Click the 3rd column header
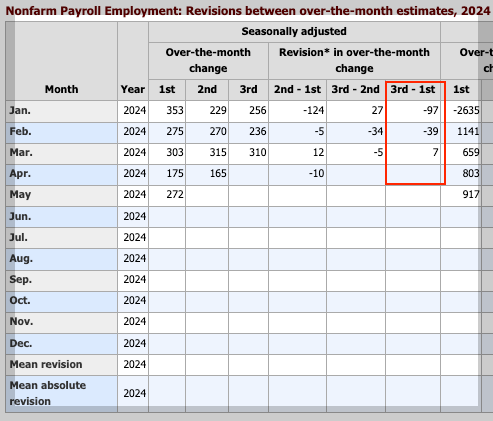 248,89
